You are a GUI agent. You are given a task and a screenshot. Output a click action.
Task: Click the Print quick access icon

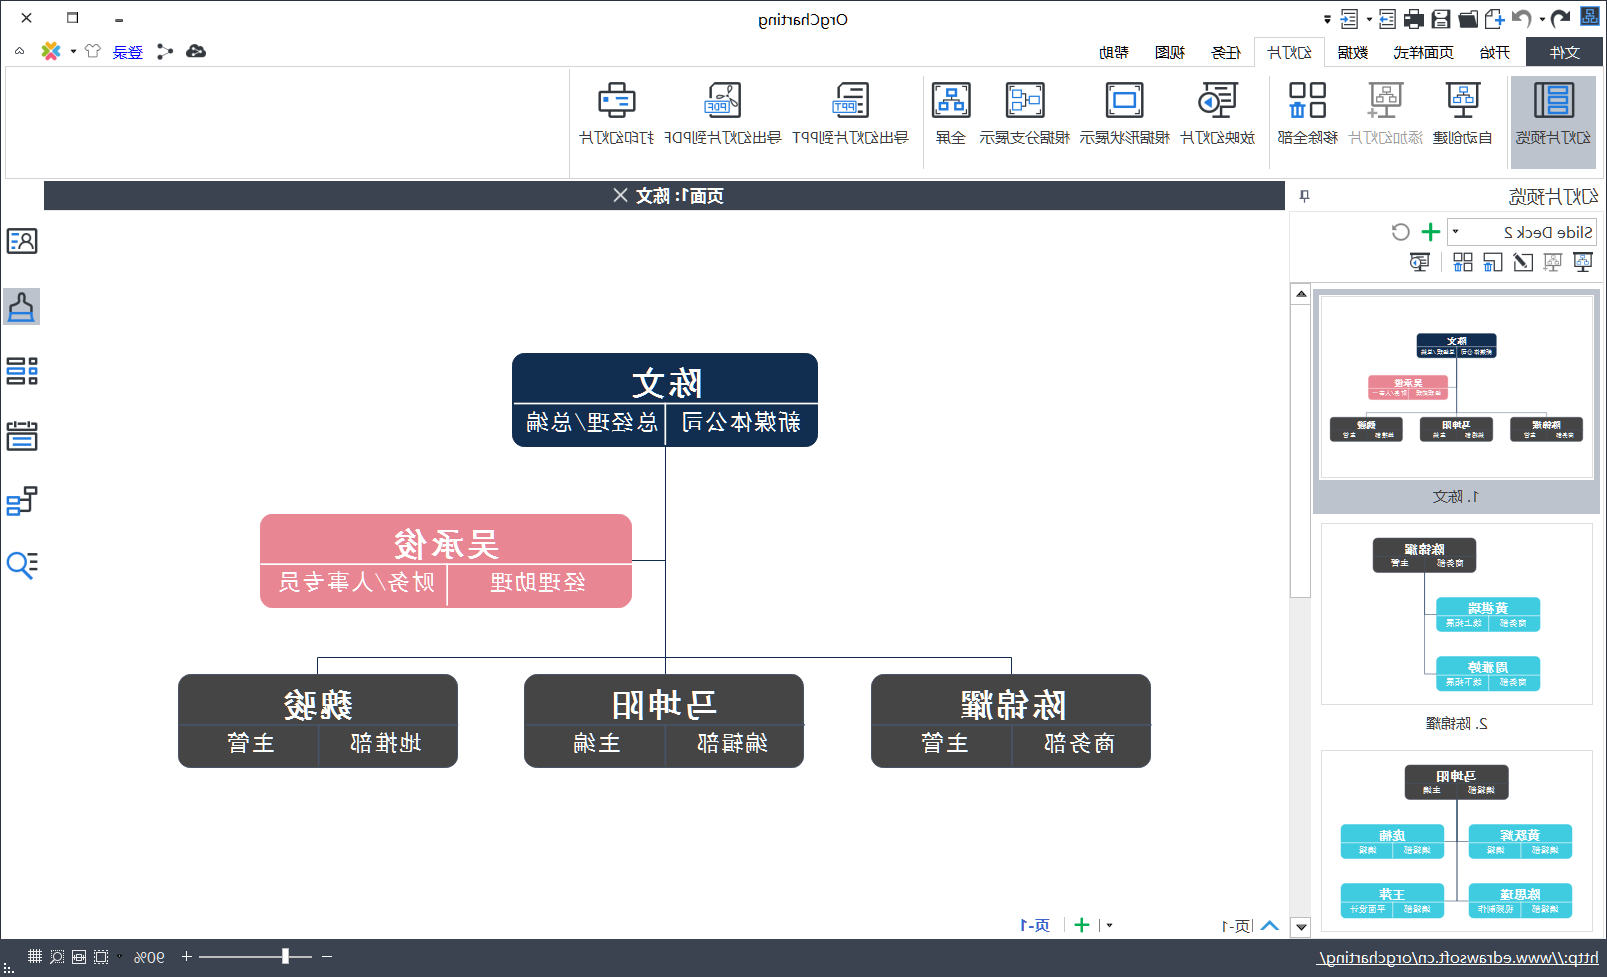tap(1414, 18)
